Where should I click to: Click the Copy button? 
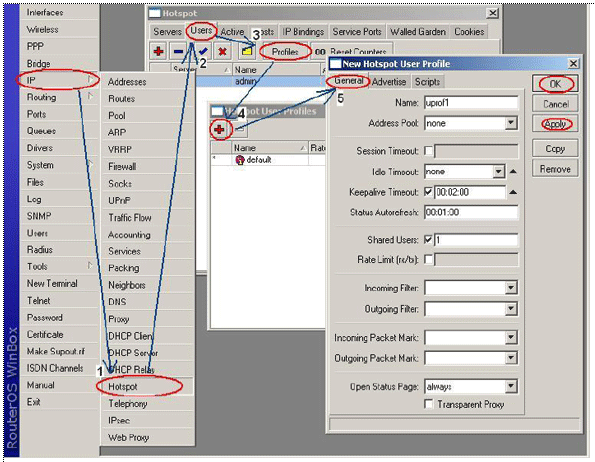(x=555, y=149)
